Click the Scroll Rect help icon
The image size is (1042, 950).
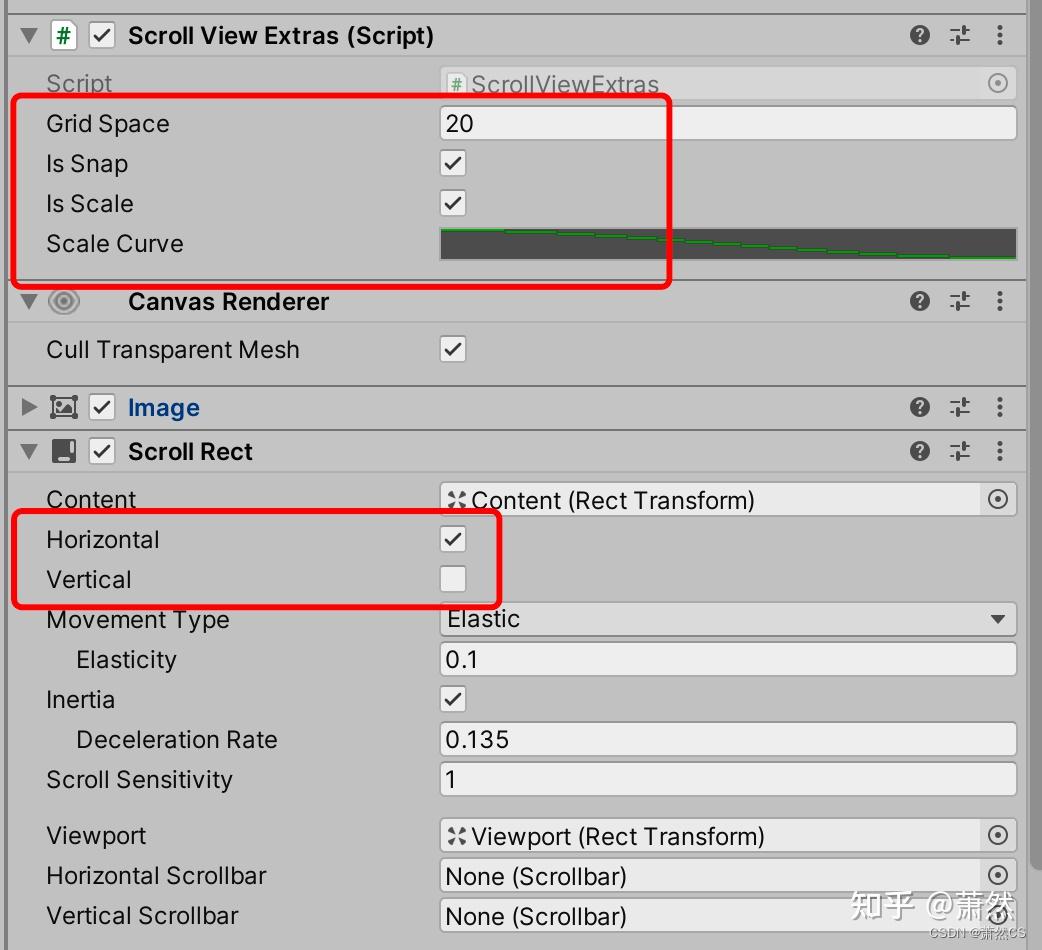click(919, 451)
